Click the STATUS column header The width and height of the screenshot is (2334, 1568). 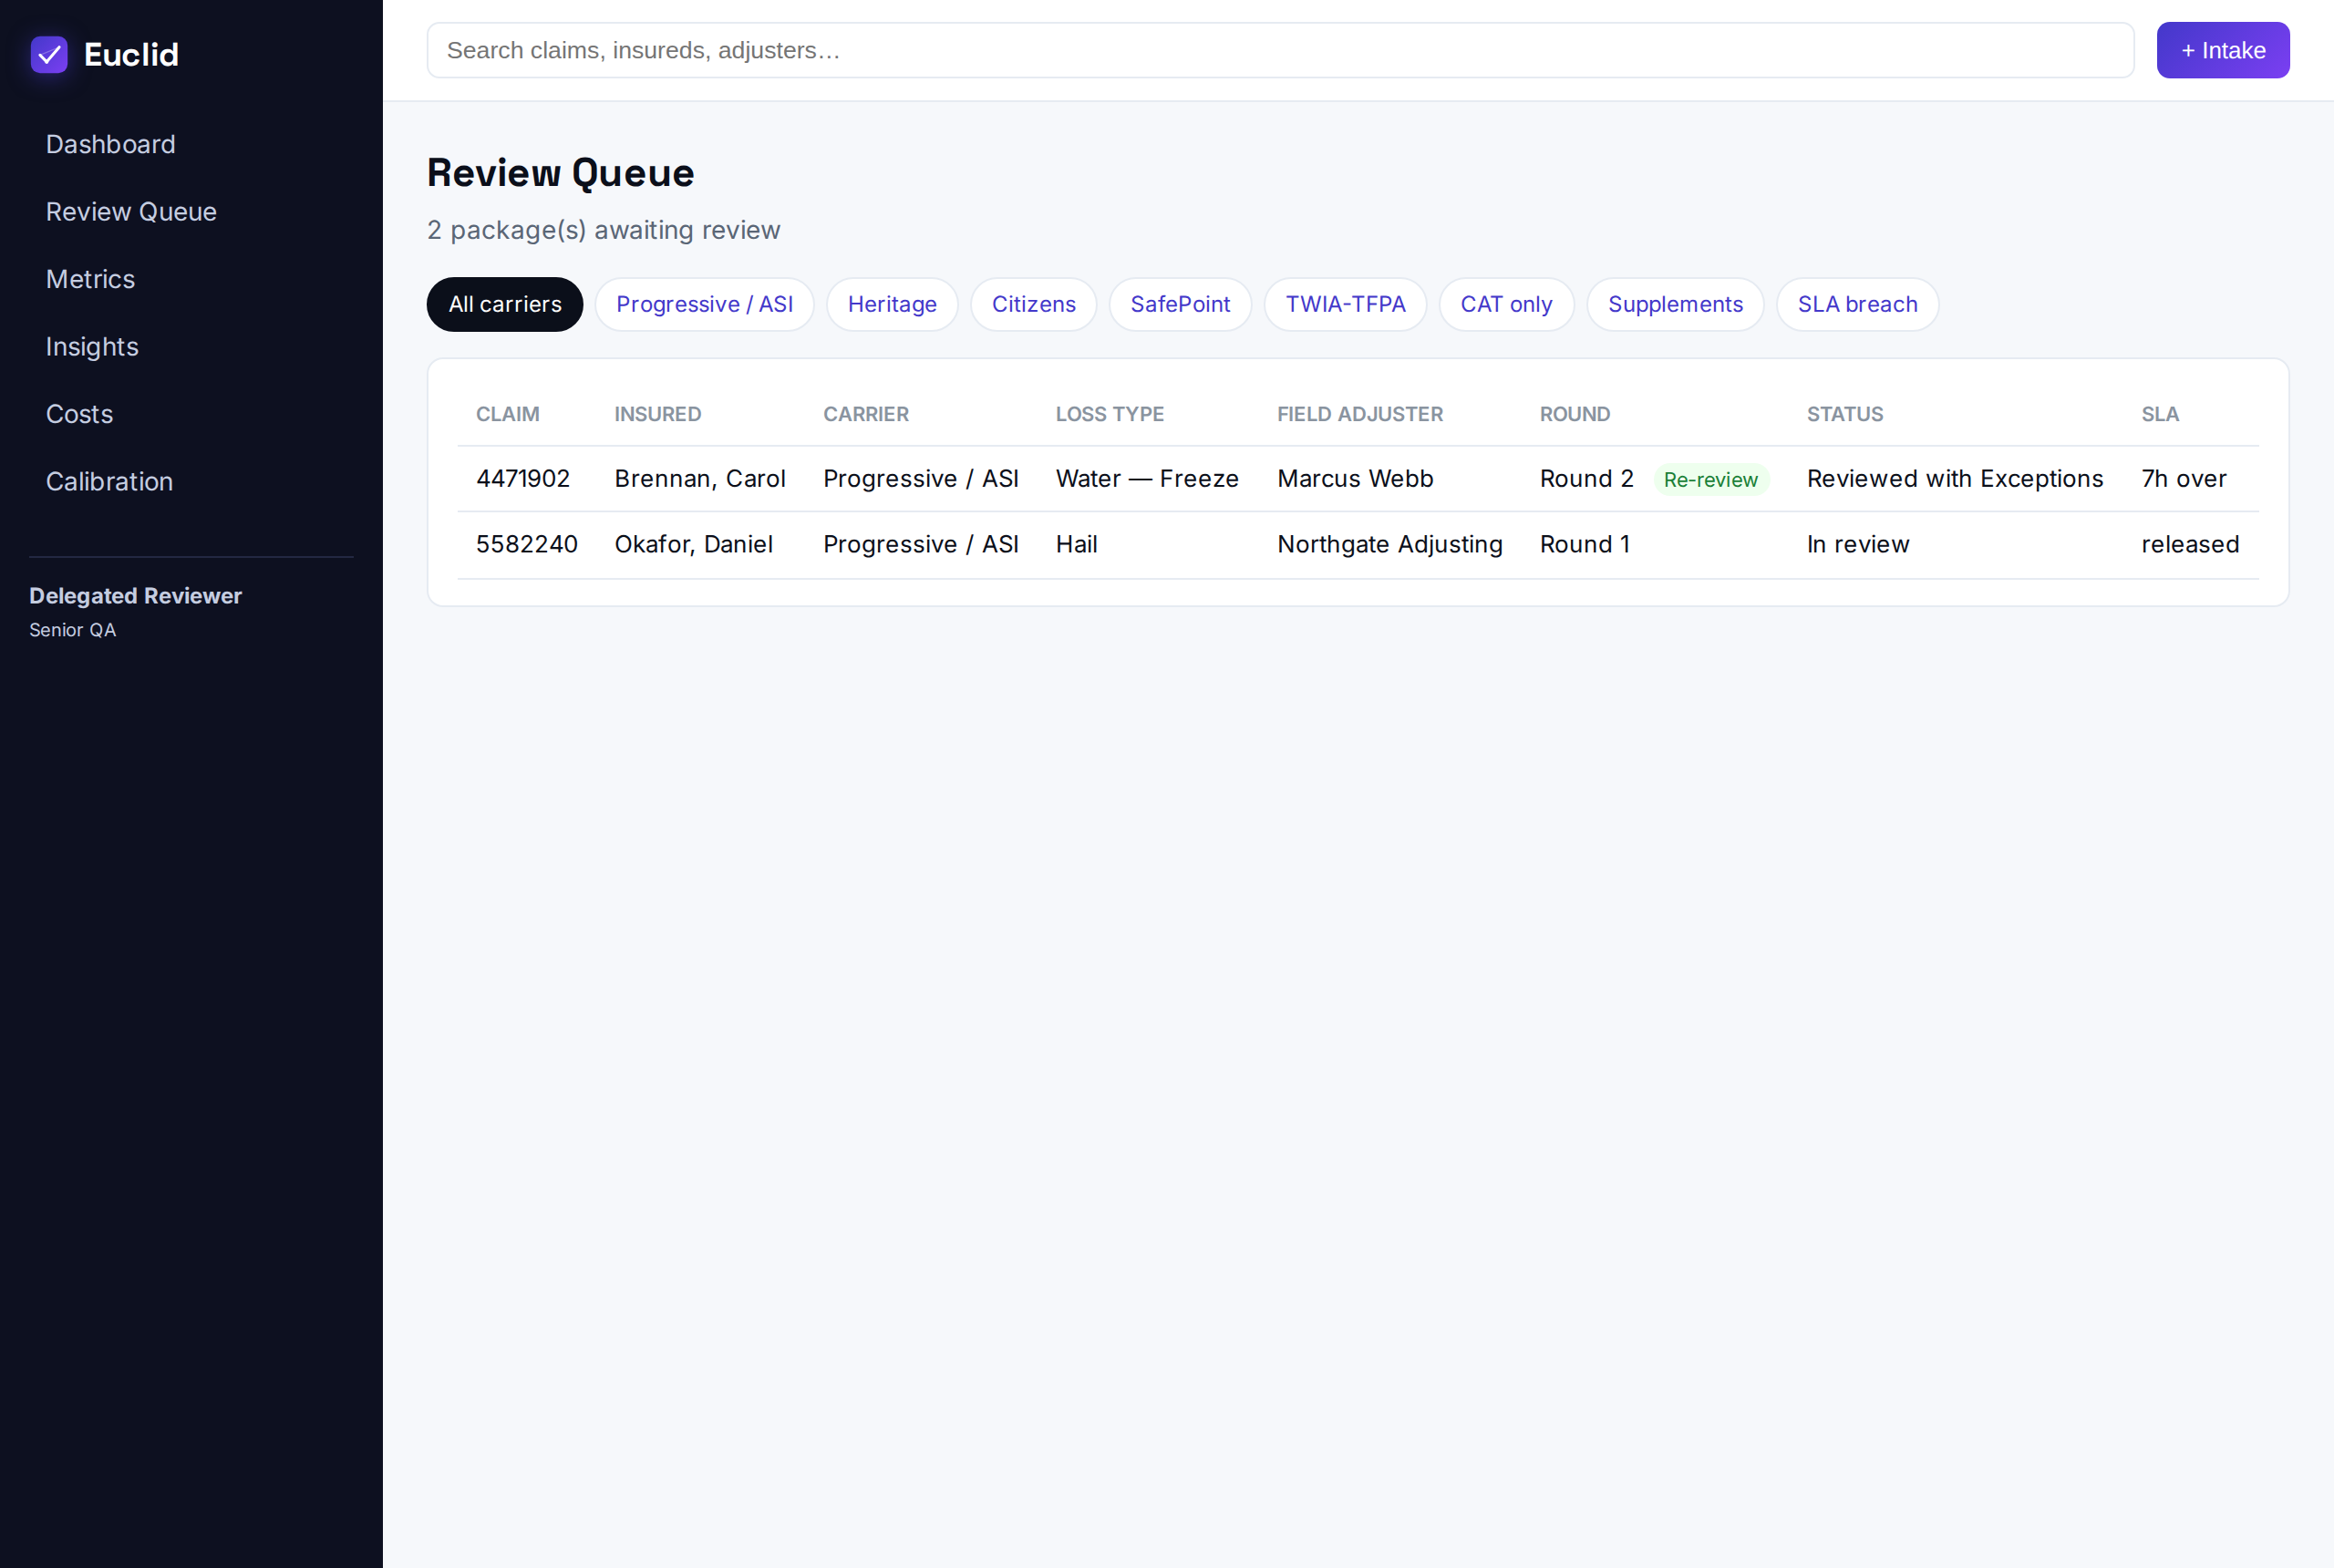pos(1844,414)
